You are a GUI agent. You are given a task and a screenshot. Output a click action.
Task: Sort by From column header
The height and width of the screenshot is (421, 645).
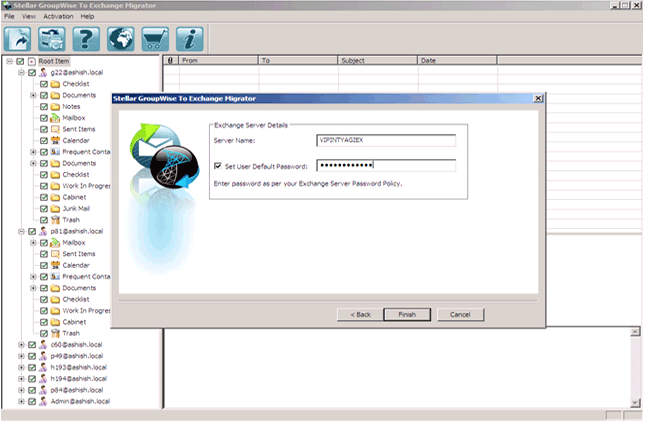pyautogui.click(x=218, y=60)
